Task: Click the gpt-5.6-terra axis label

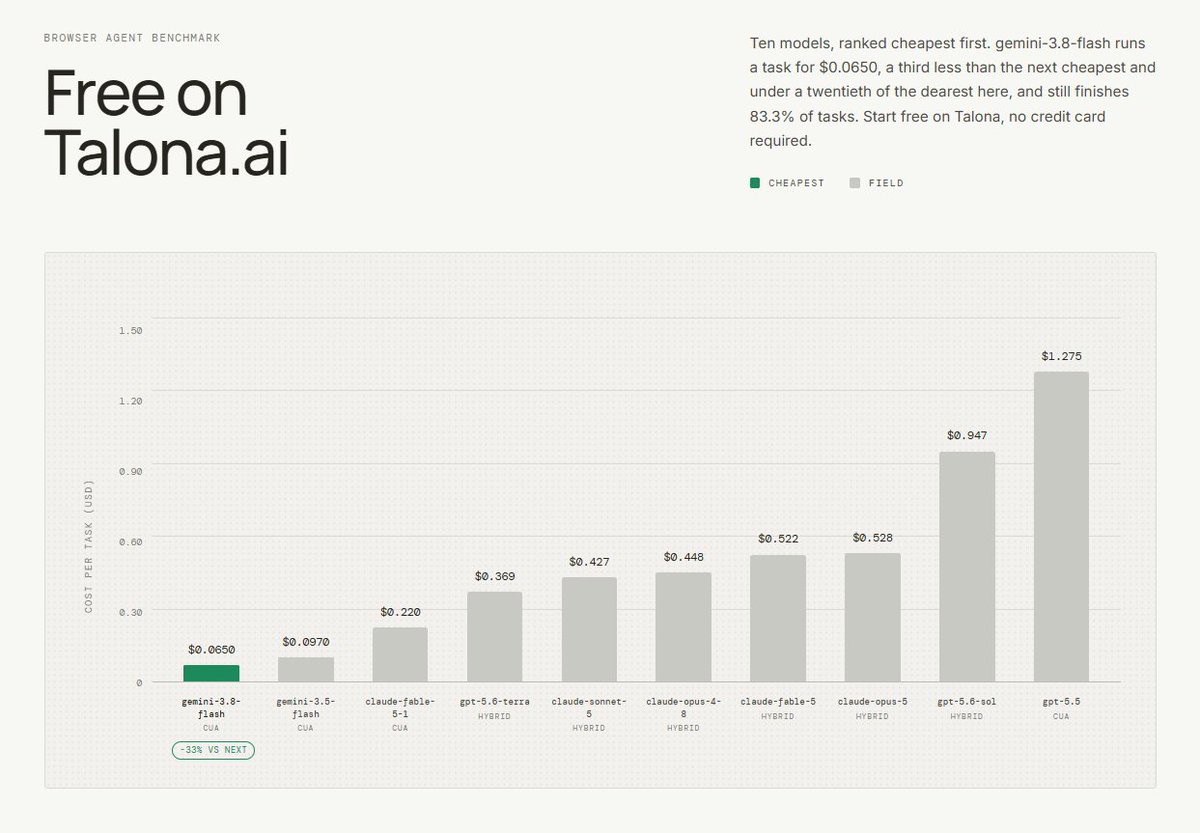Action: 495,702
